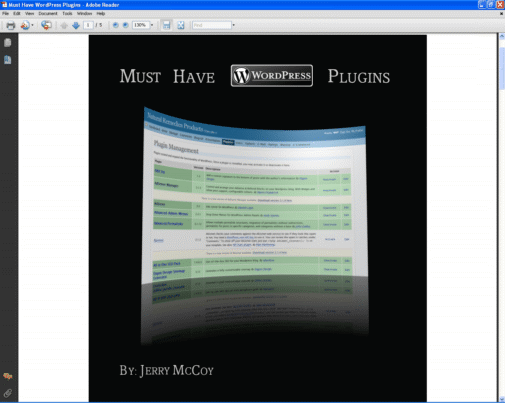505x403 pixels.
Task: Open the Help menu
Action: [x=101, y=14]
